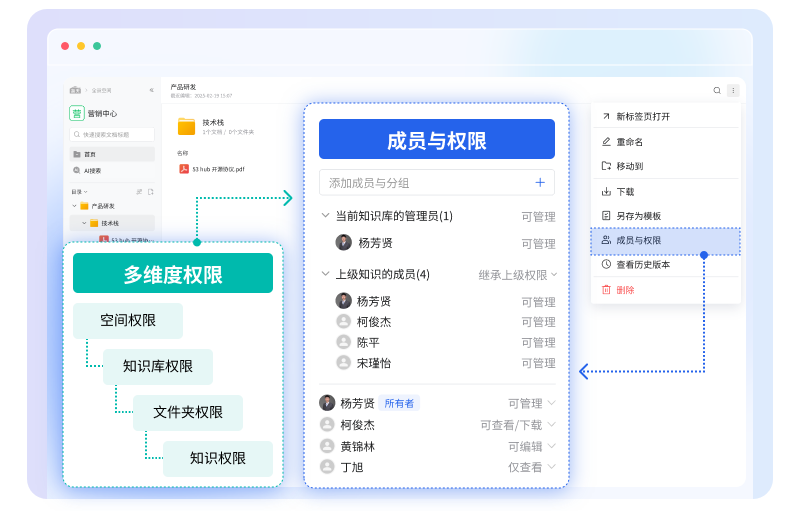Open 可管理 dropdown for owner 杨芳贤
The width and height of the screenshot is (805, 520).
tap(532, 403)
